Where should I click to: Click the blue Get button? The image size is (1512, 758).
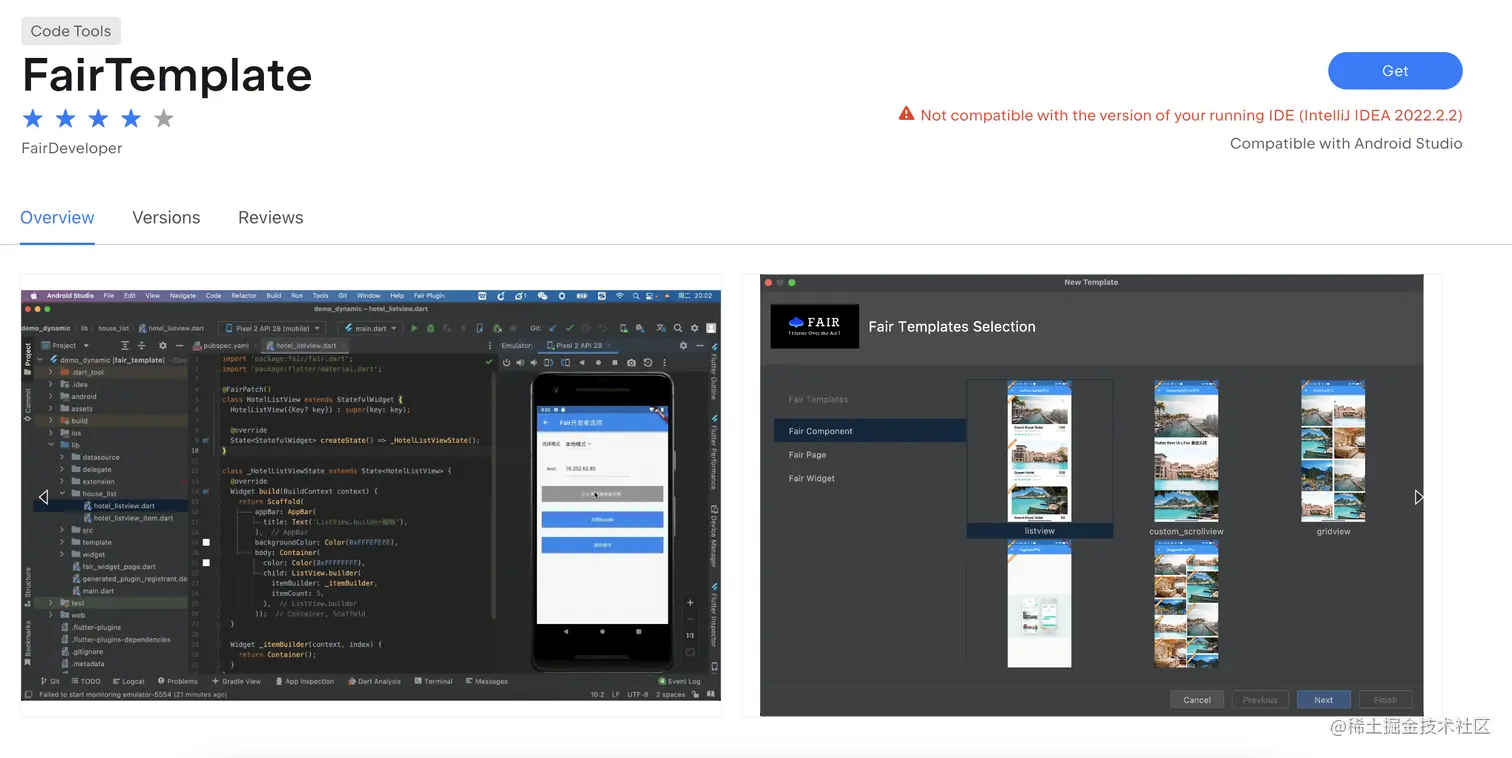(x=1395, y=71)
